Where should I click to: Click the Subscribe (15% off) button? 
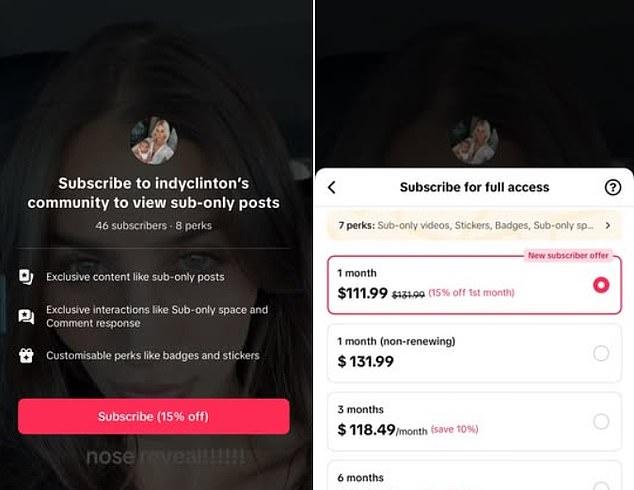click(x=154, y=416)
